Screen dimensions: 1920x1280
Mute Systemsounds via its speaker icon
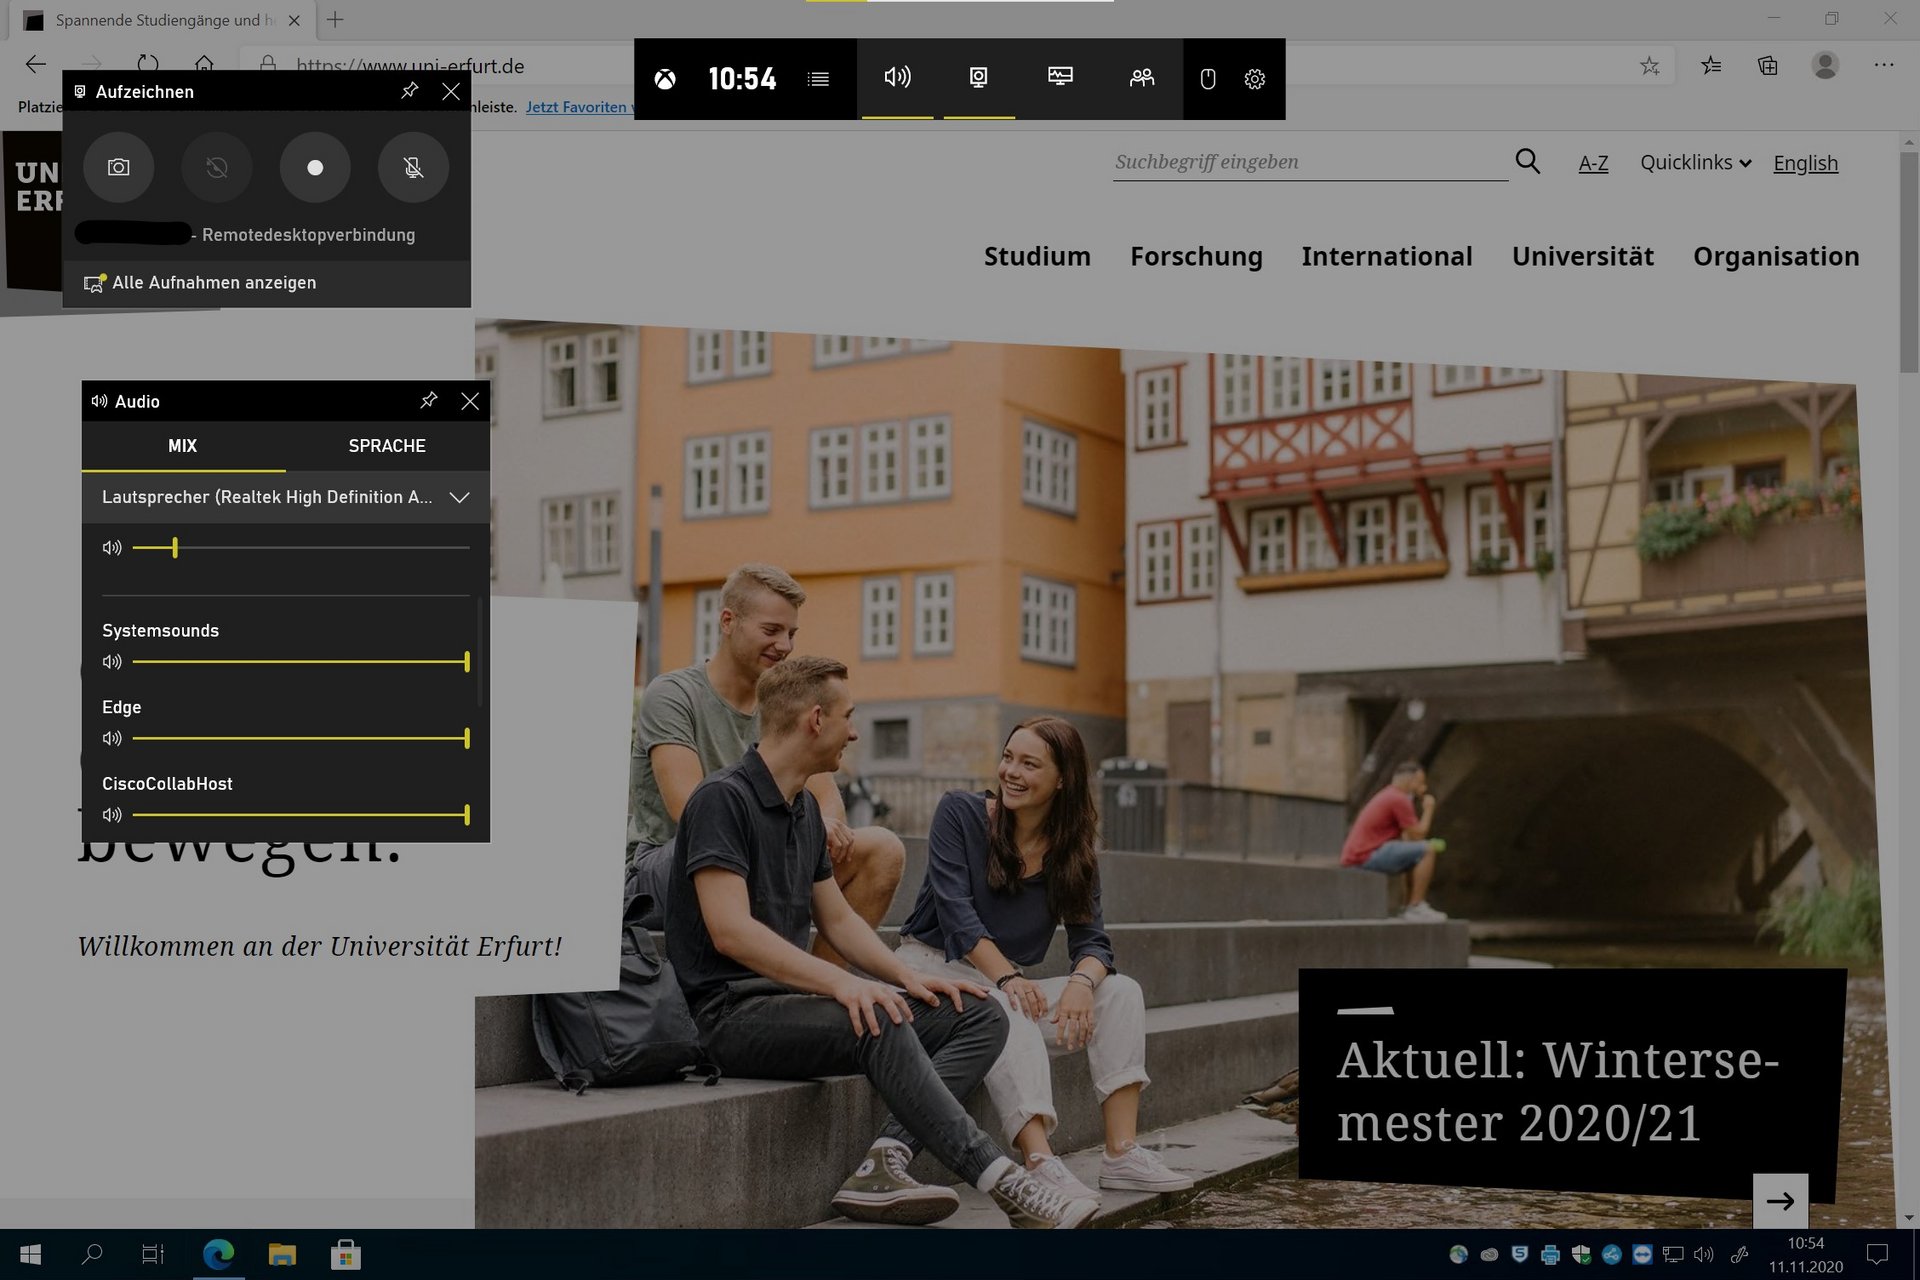[112, 662]
